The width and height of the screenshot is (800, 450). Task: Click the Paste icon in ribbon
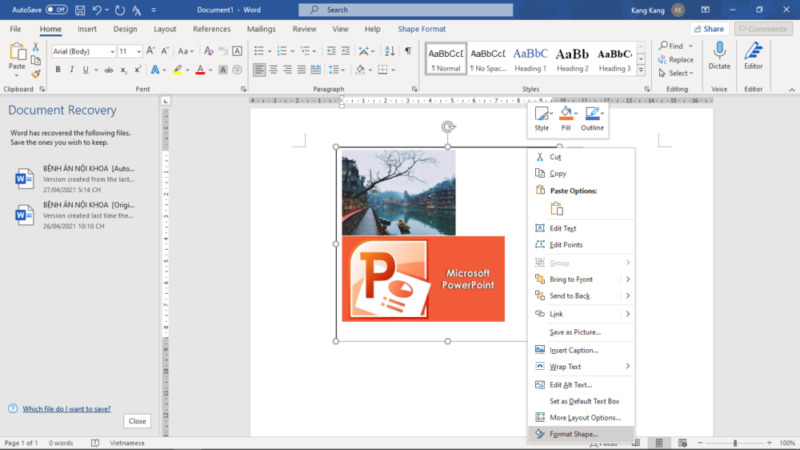(17, 52)
